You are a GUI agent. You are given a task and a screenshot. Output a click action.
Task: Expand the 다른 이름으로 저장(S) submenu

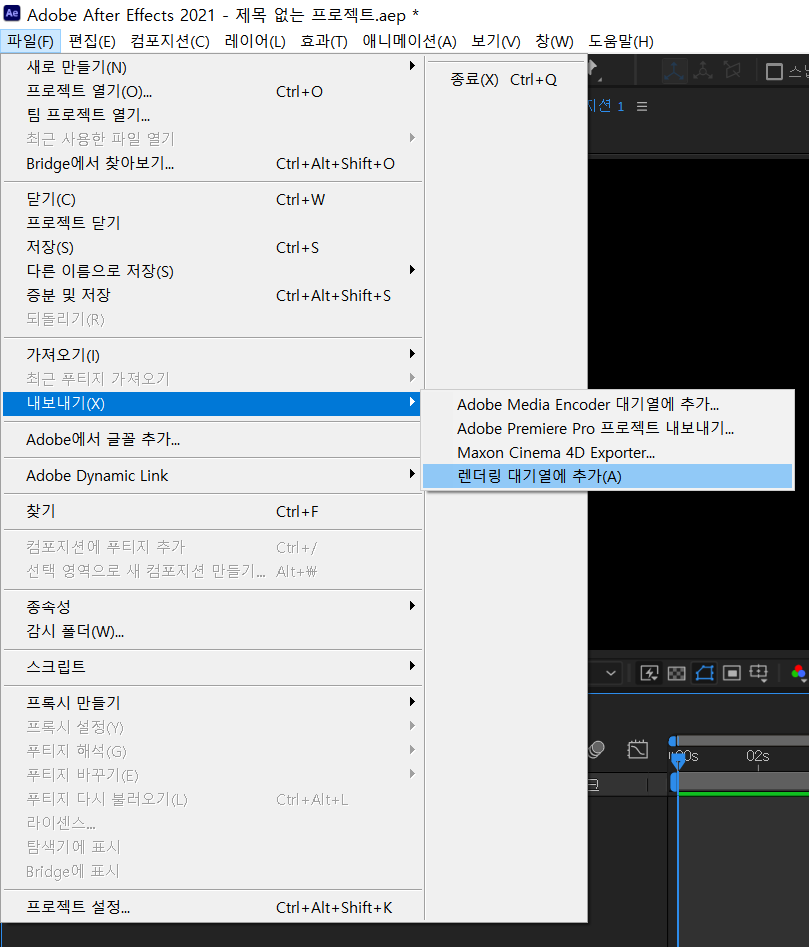point(412,270)
